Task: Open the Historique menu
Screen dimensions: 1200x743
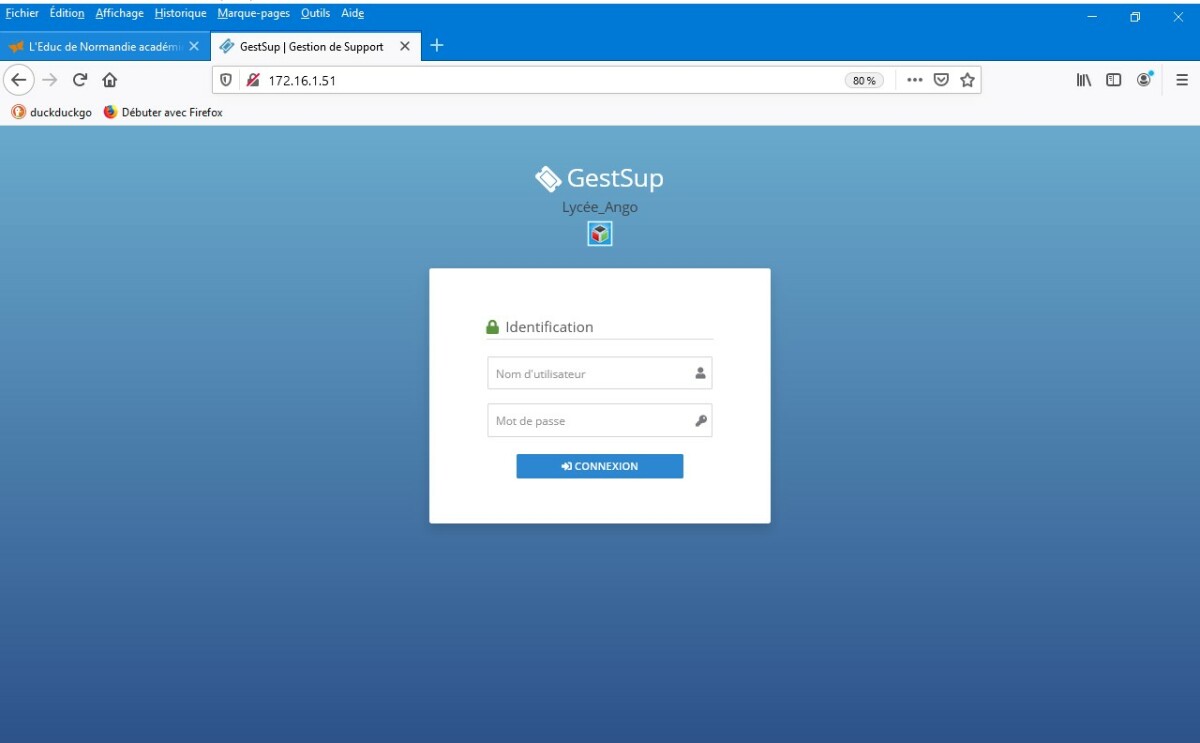Action: [181, 14]
